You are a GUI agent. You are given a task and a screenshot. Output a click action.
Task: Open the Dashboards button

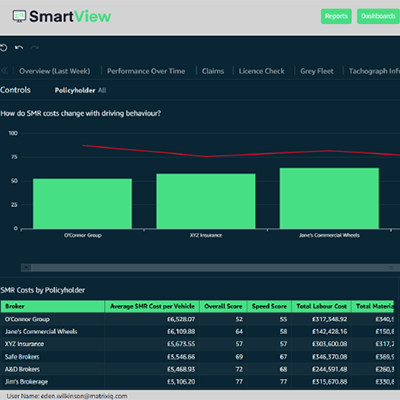[378, 16]
